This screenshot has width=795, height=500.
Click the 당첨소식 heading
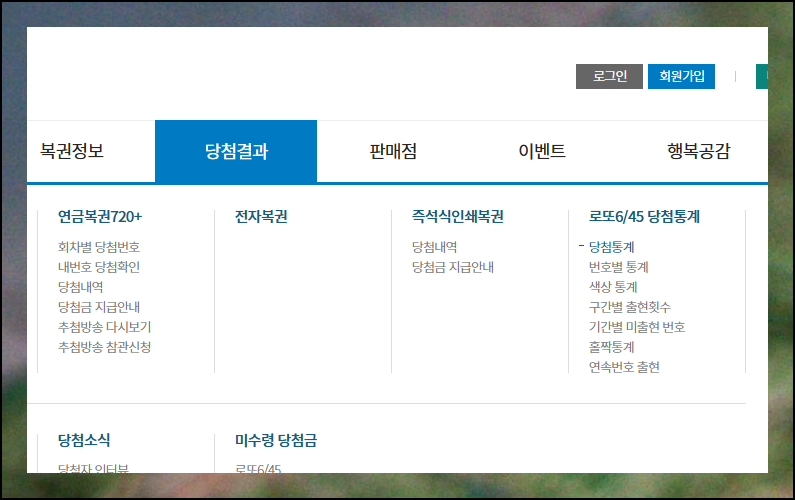(x=84, y=440)
